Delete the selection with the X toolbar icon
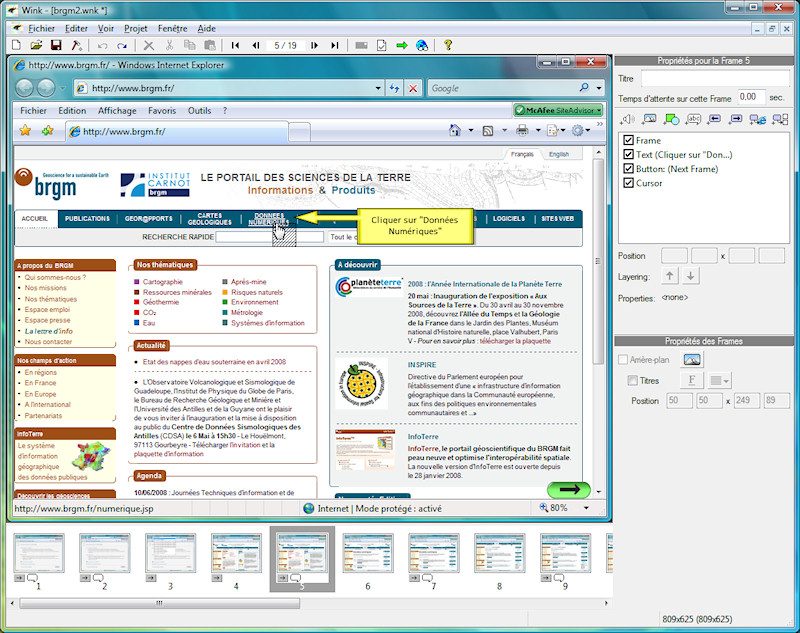 (x=148, y=46)
